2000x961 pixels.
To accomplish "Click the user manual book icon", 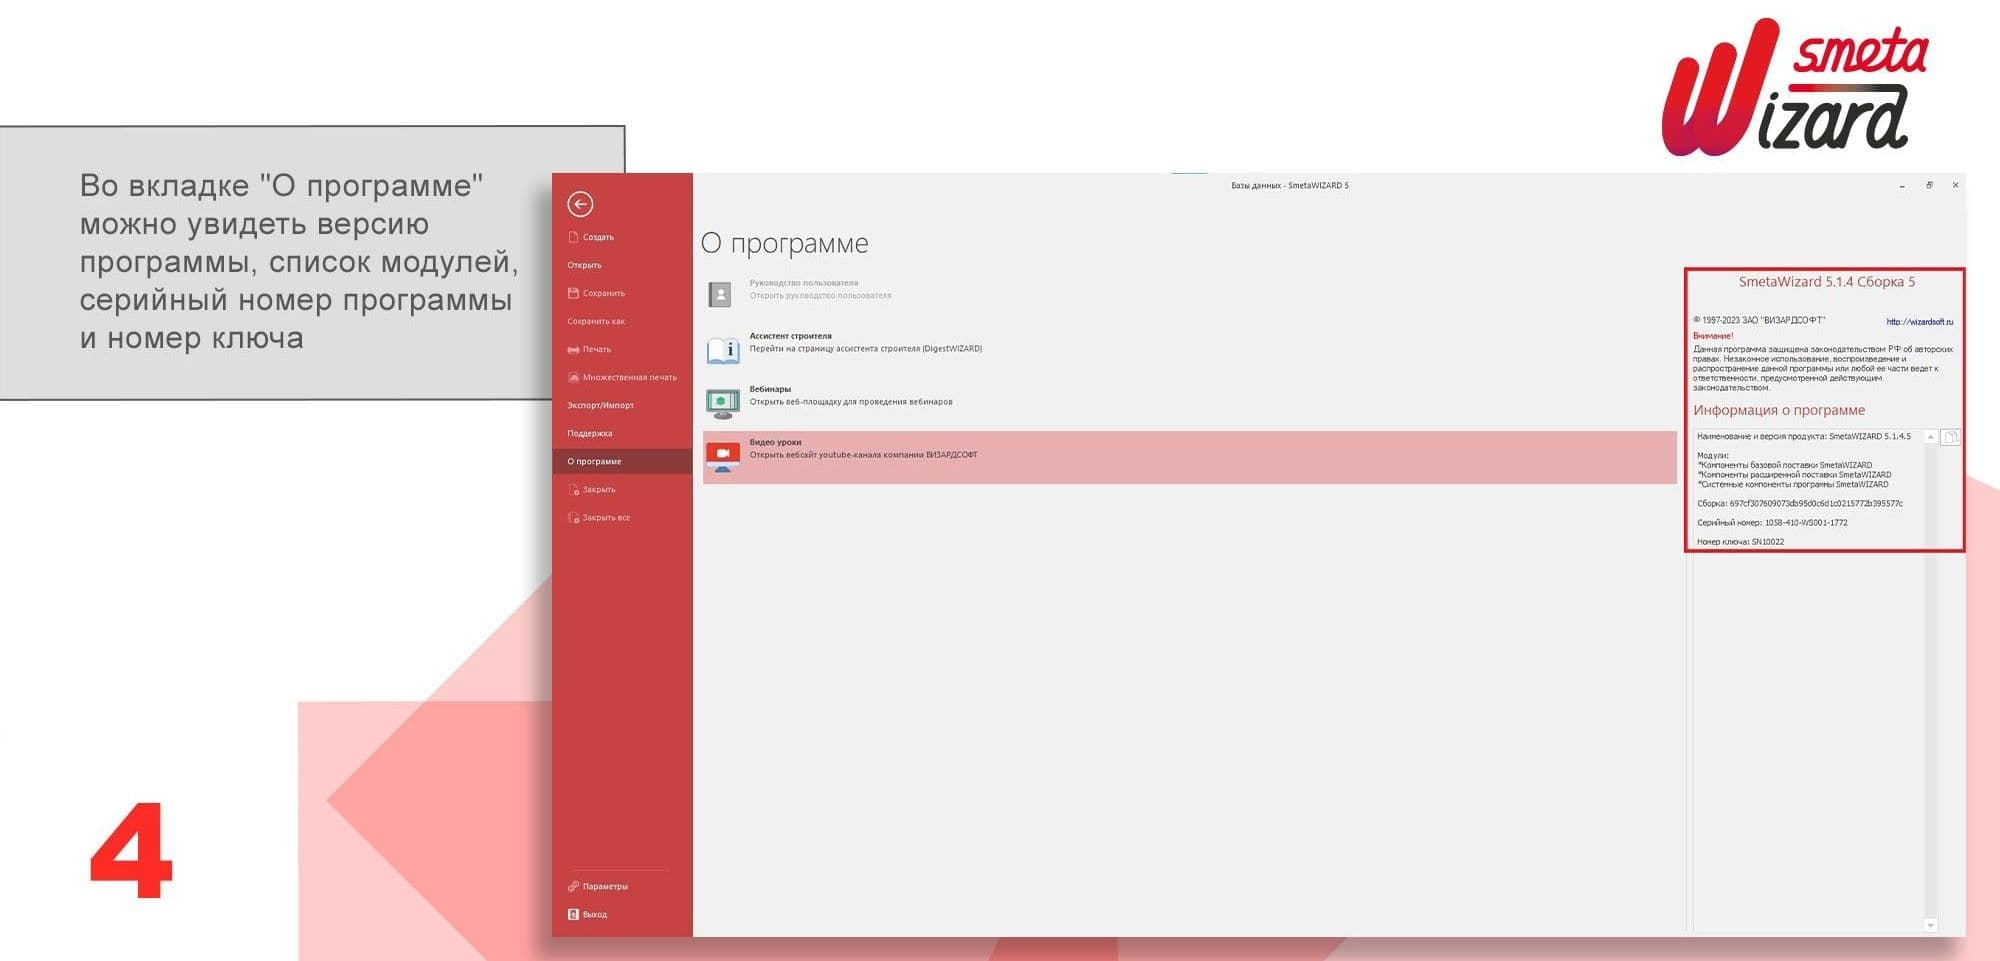I will click(720, 294).
